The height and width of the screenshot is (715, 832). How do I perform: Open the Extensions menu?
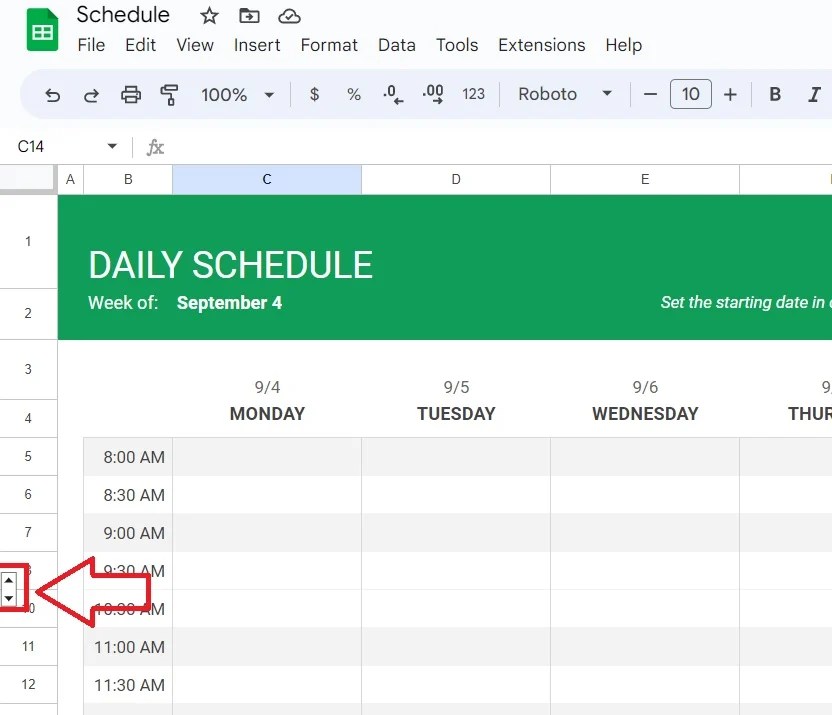point(541,45)
